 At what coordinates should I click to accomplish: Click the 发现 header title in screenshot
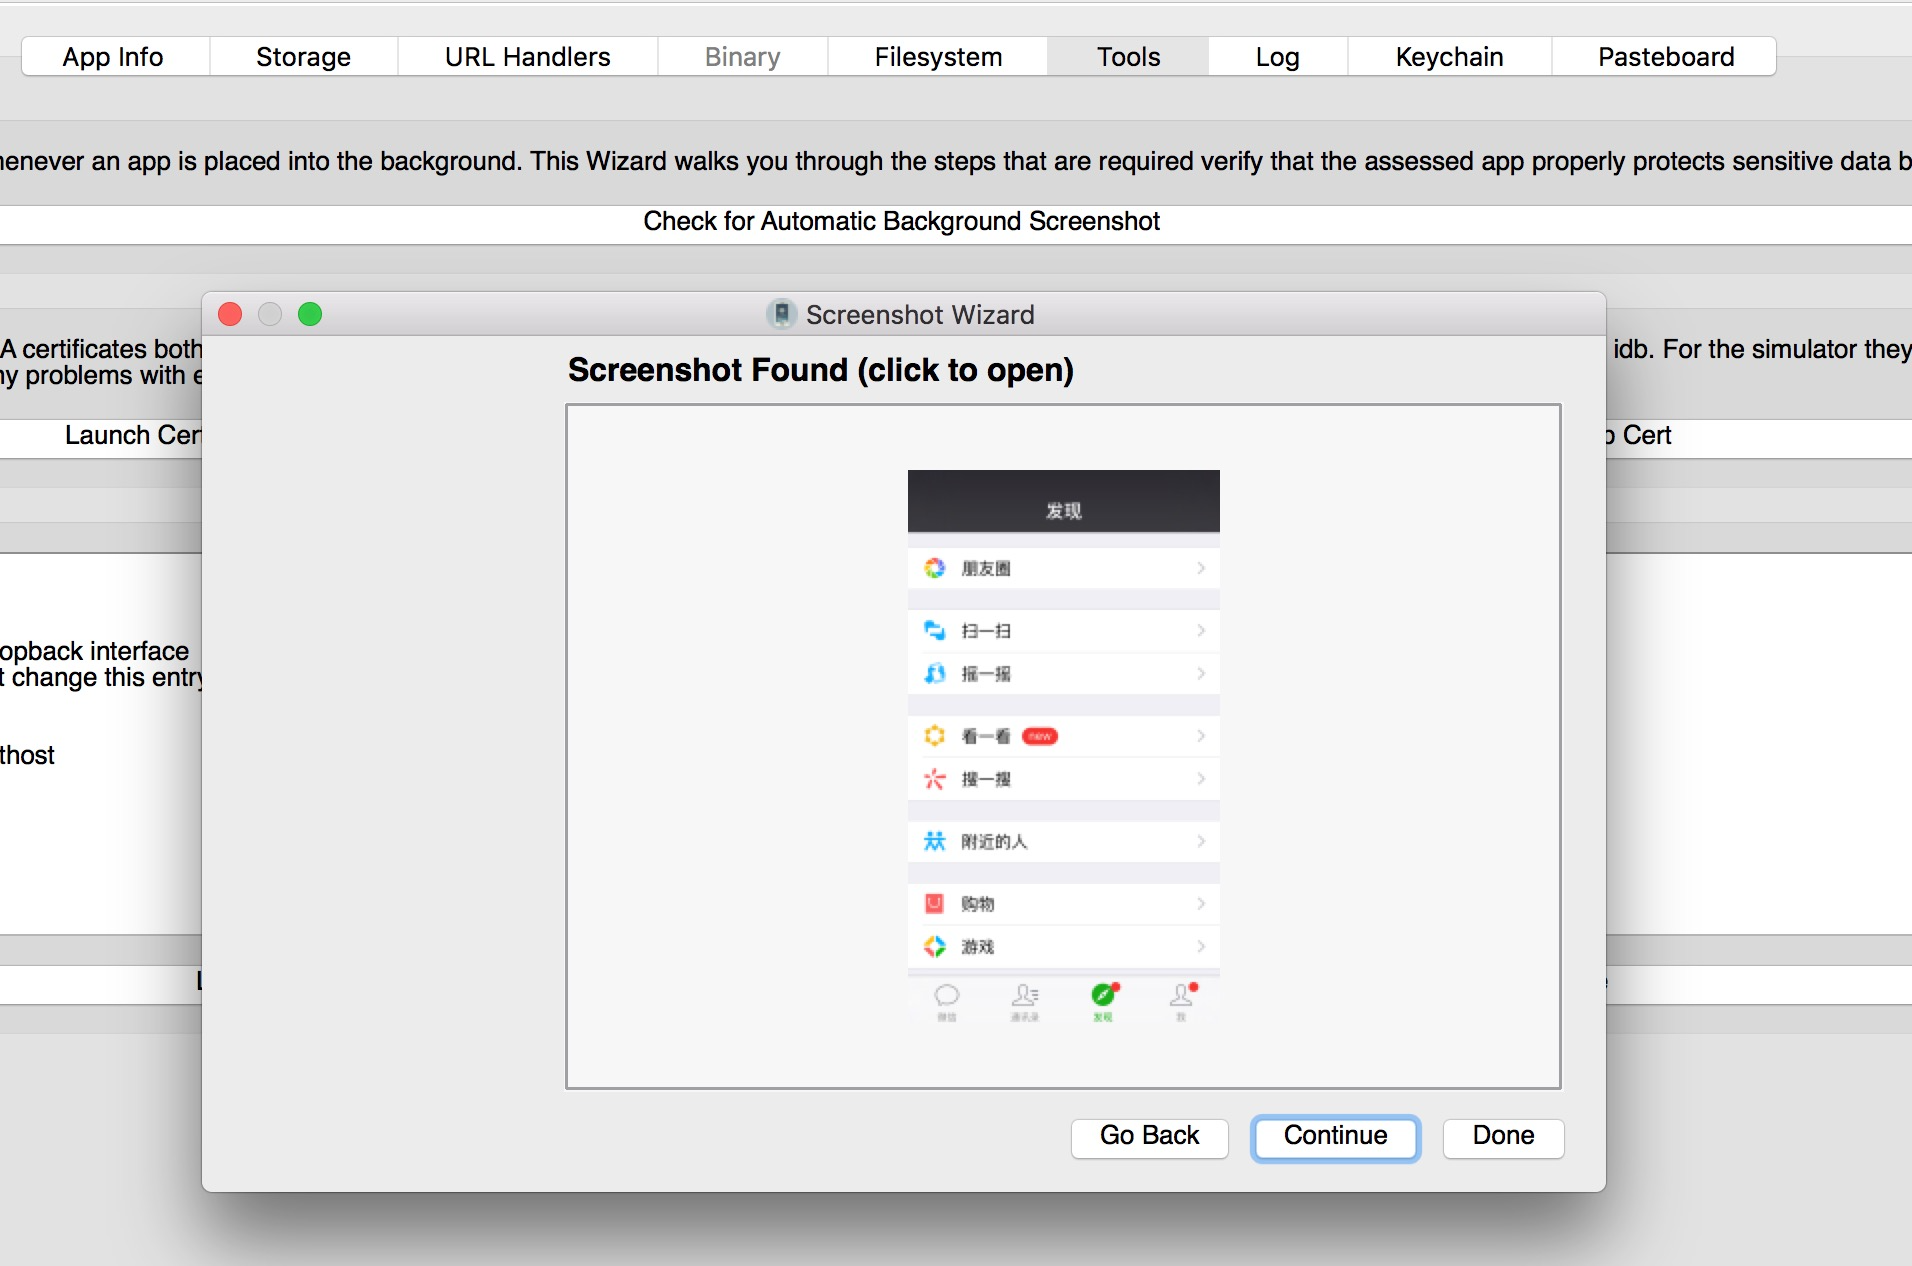click(x=1063, y=511)
